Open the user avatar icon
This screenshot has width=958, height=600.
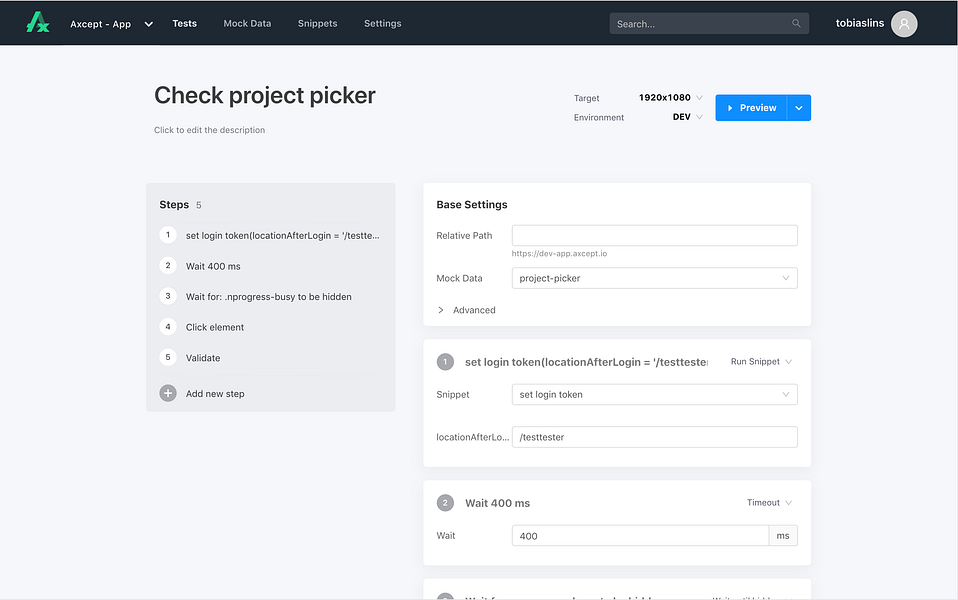(x=904, y=23)
